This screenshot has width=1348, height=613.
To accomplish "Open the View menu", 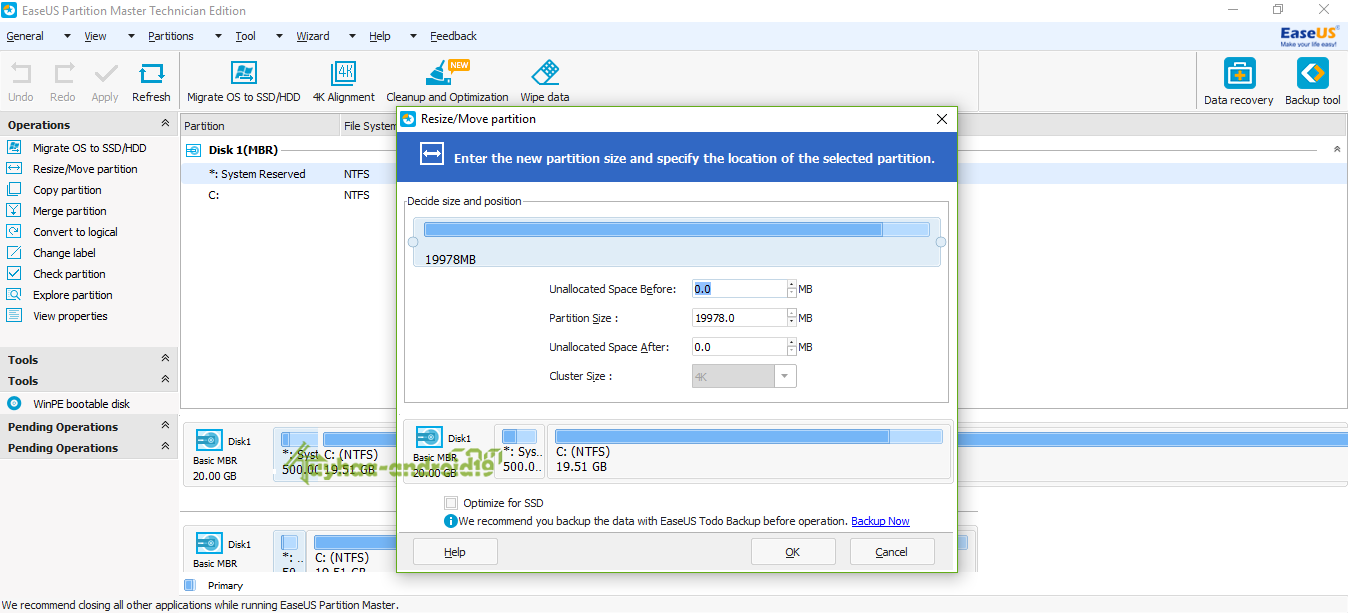I will 95,36.
